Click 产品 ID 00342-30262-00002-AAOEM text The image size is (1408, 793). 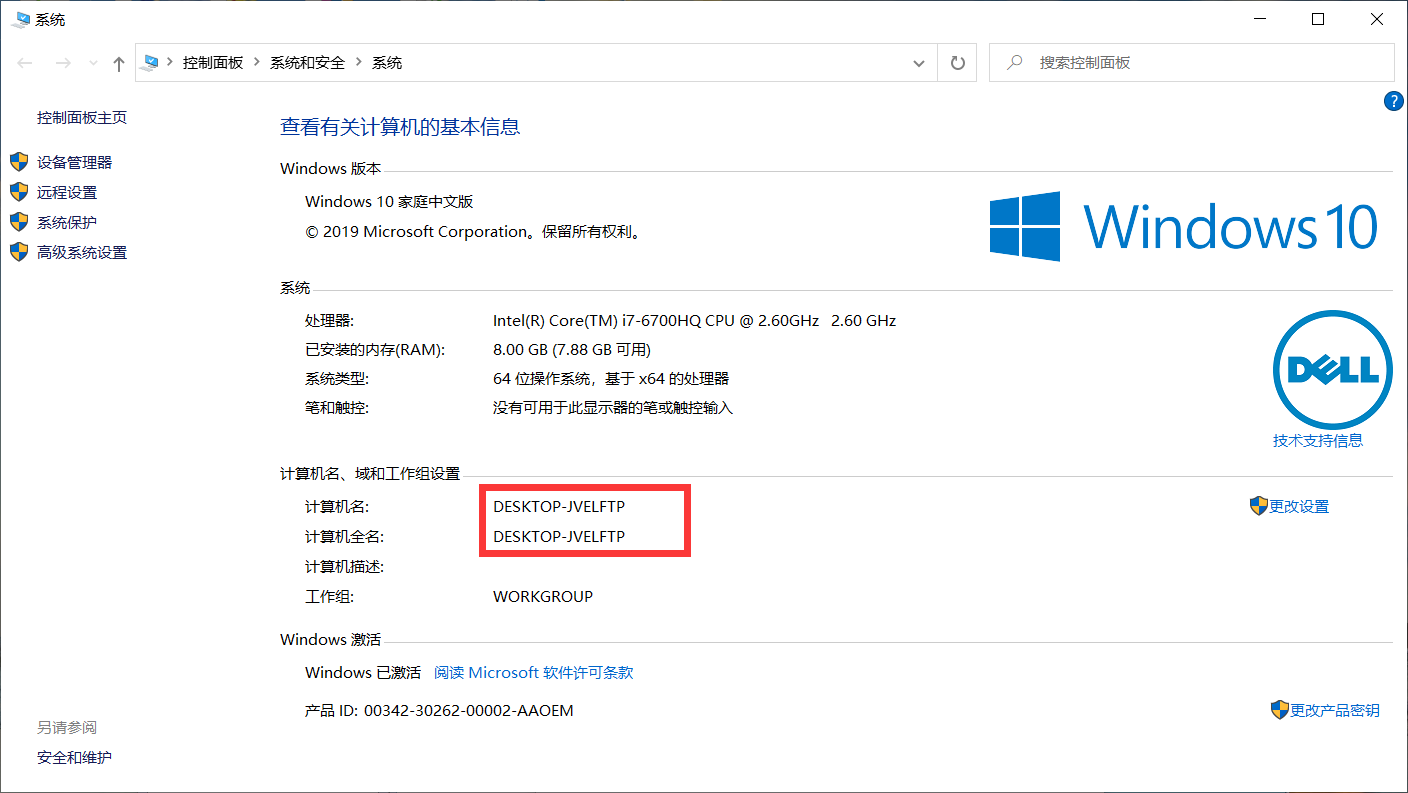[439, 710]
